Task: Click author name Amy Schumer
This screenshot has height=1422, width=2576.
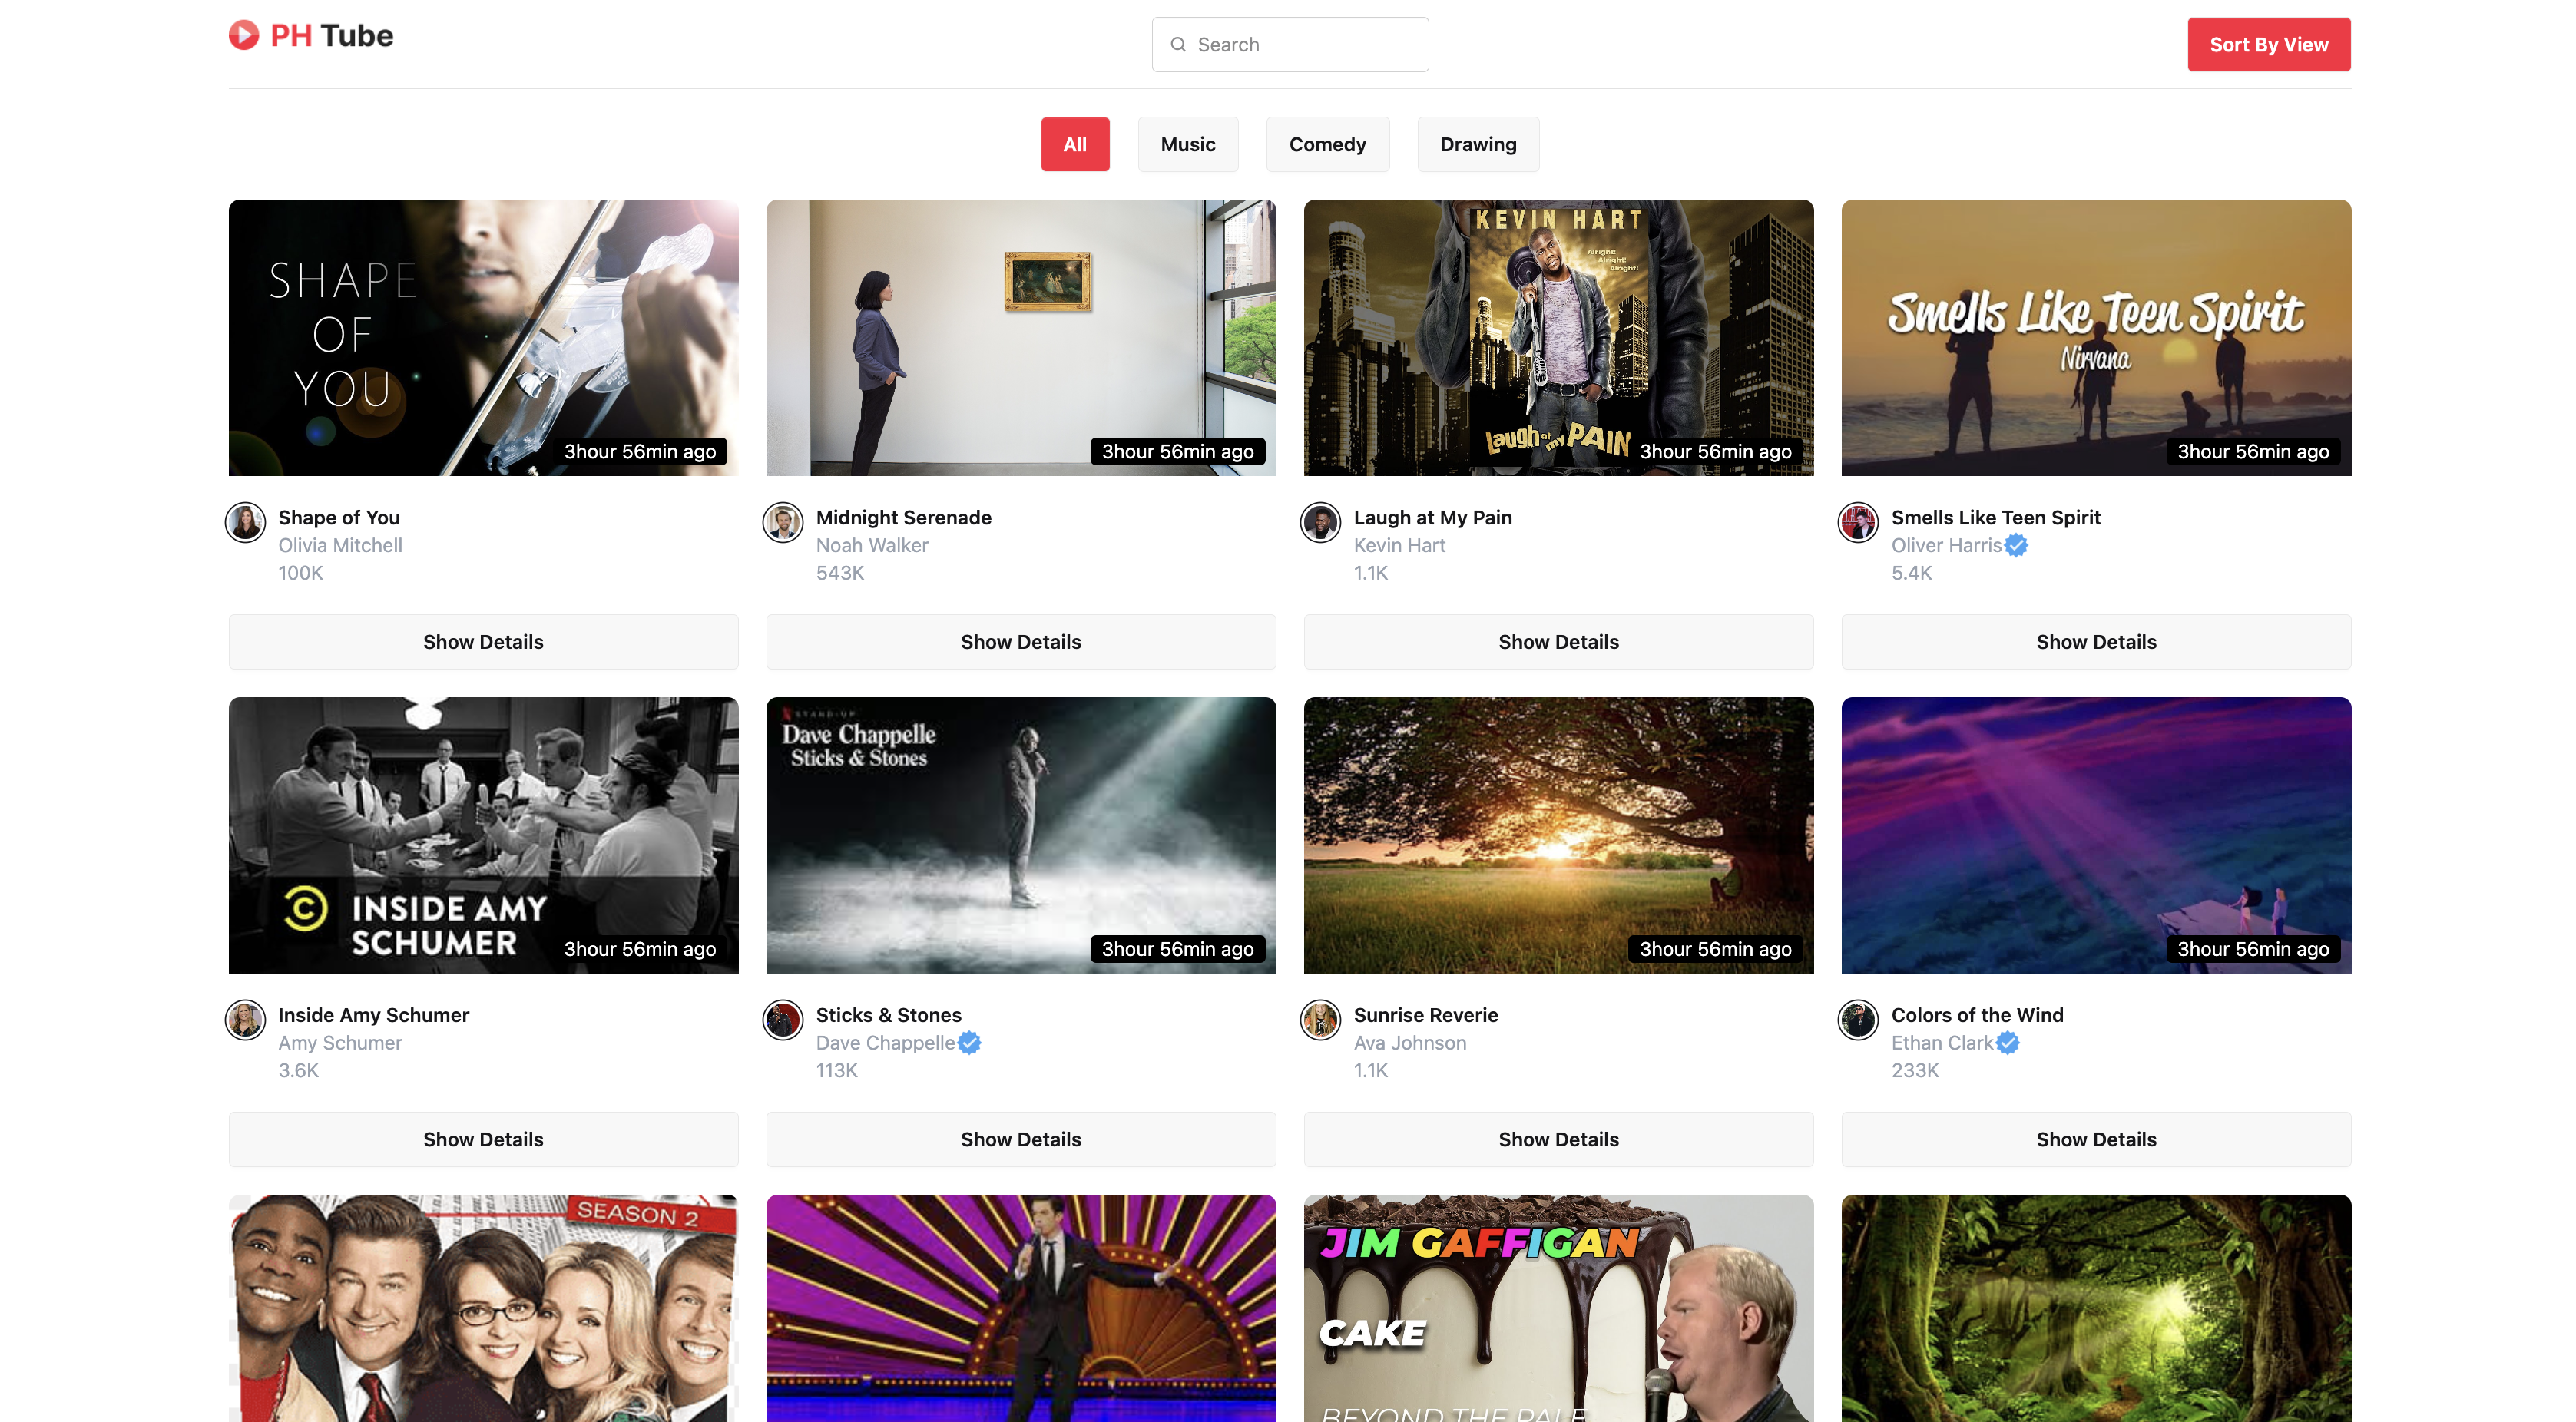Action: tap(340, 1043)
